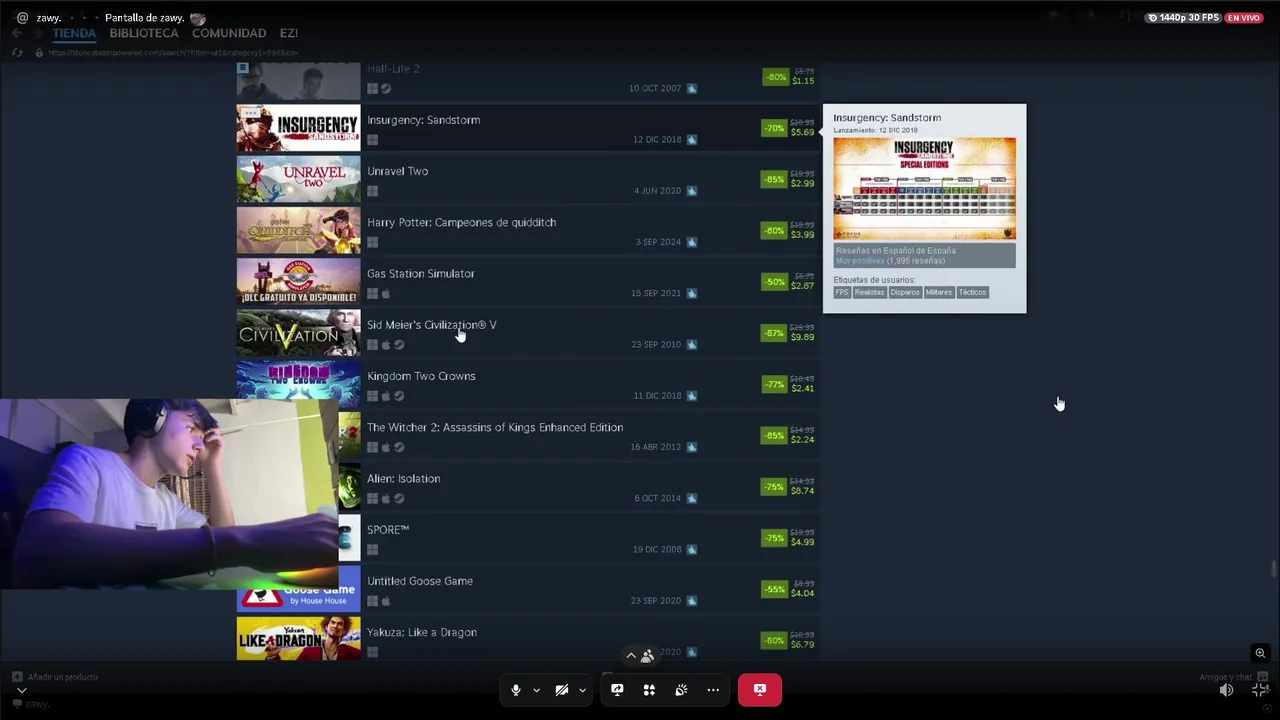Image resolution: width=1280 pixels, height=720 pixels.
Task: Open more options three dots
Action: pyautogui.click(x=713, y=690)
